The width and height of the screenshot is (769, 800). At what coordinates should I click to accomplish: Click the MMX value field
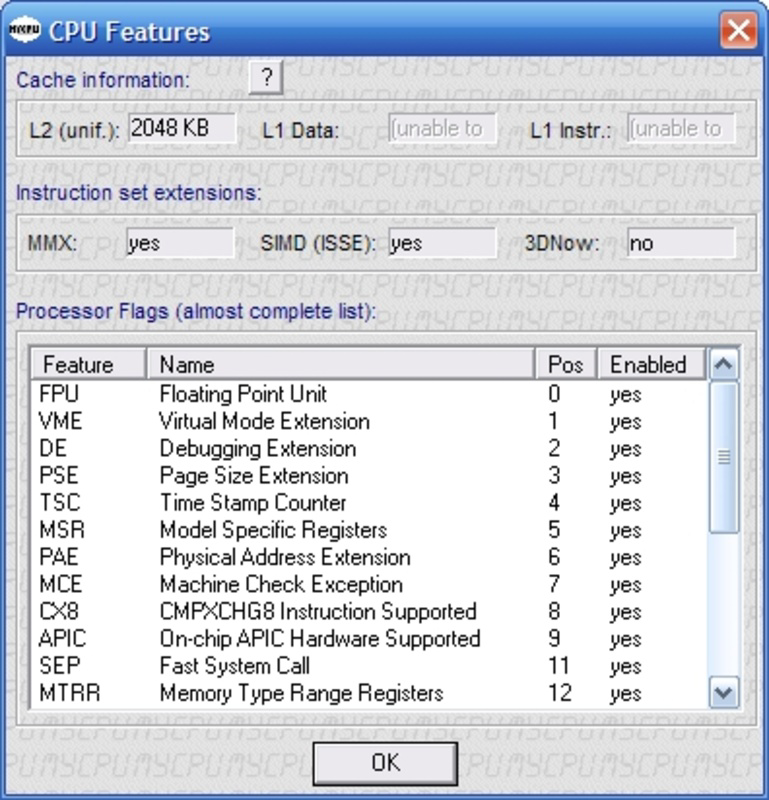pos(180,243)
